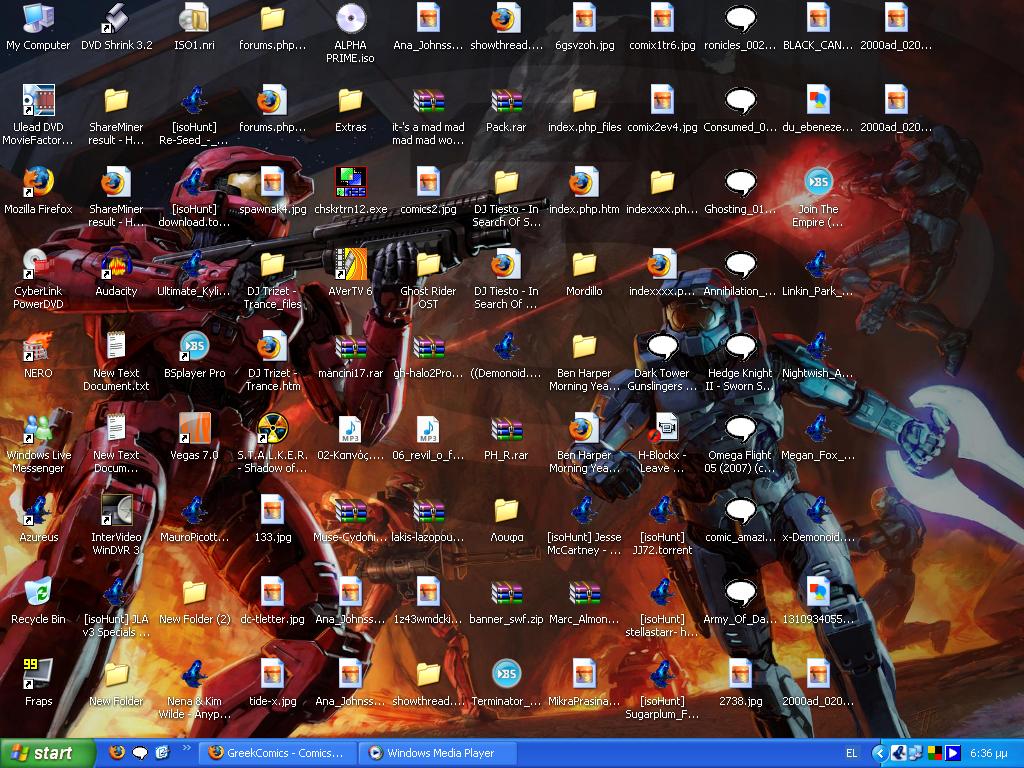This screenshot has width=1024, height=768.
Task: Select the InterVideo WinDVR 3 shortcut
Action: (116, 526)
